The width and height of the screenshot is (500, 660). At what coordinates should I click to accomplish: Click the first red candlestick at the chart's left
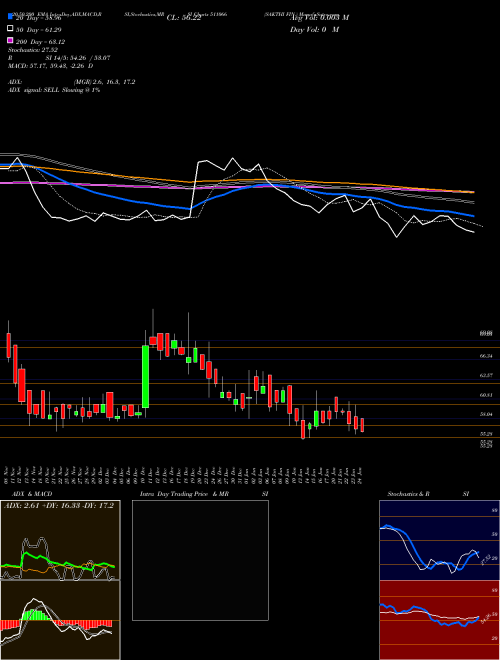[x=8, y=346]
